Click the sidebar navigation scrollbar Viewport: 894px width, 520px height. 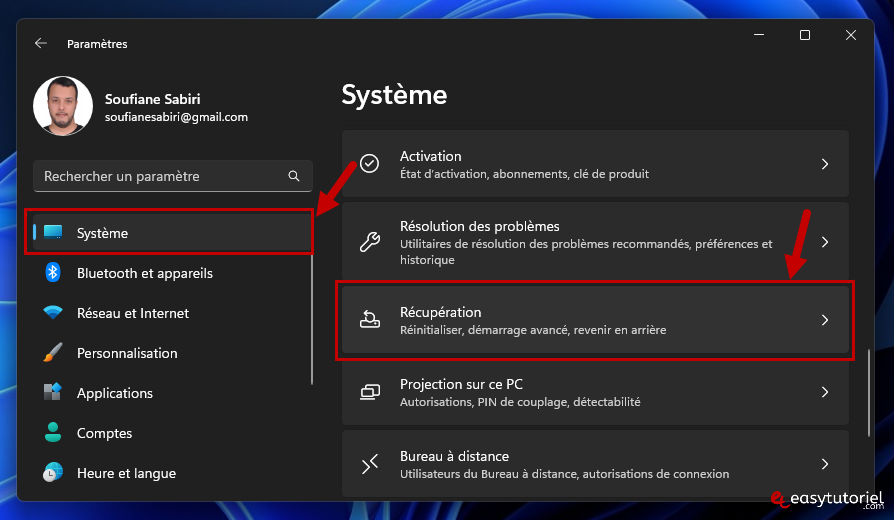click(312, 319)
